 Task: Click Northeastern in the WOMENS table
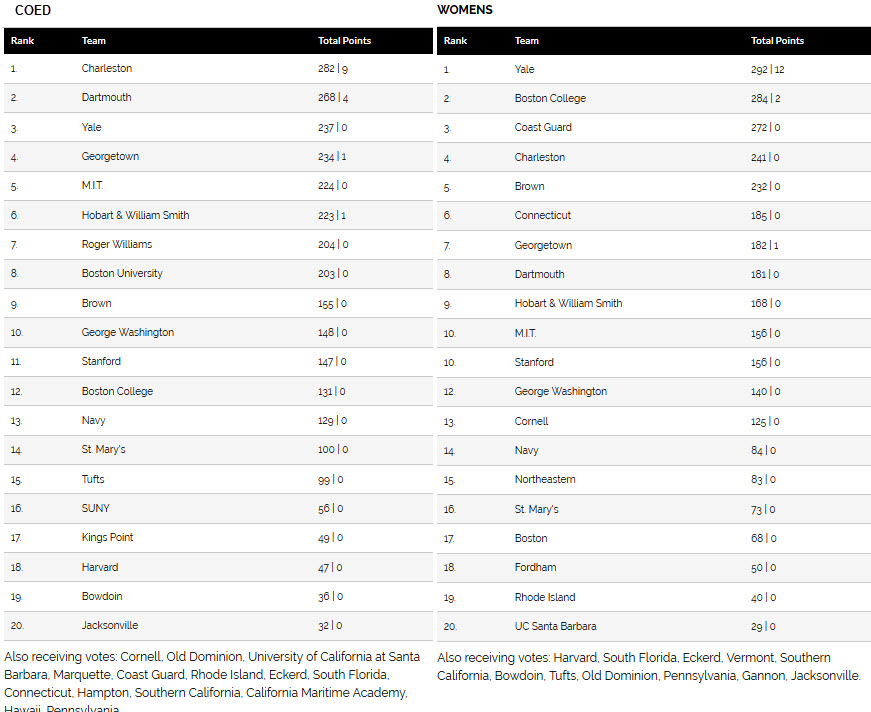click(x=545, y=479)
